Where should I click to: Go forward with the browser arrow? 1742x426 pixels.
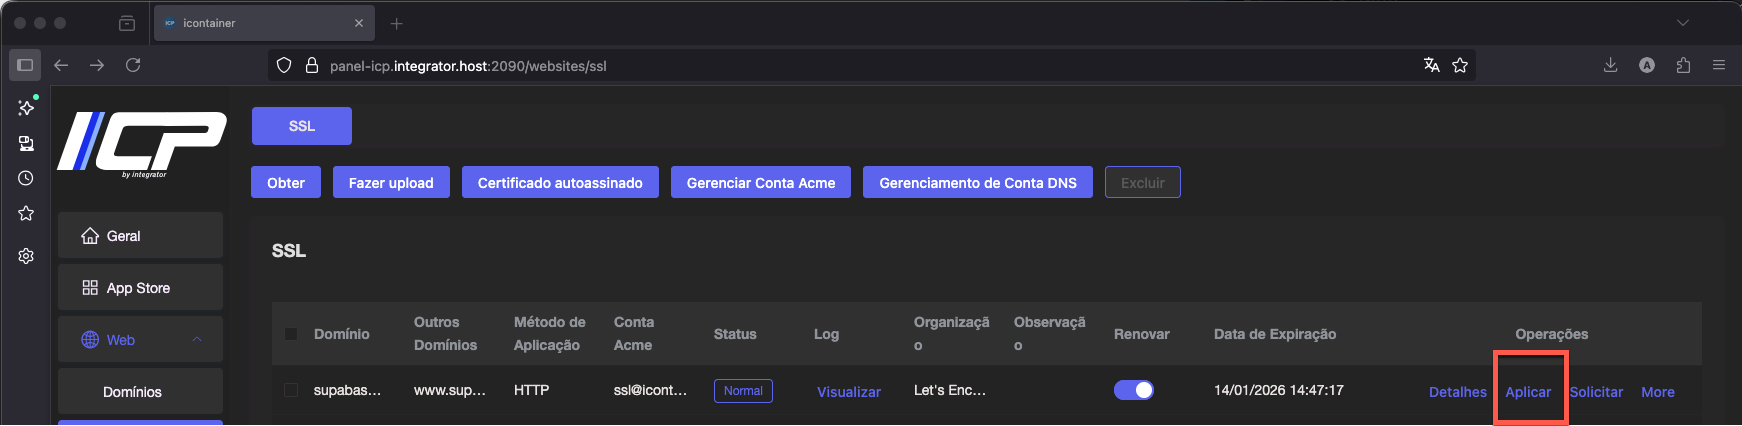(x=97, y=65)
